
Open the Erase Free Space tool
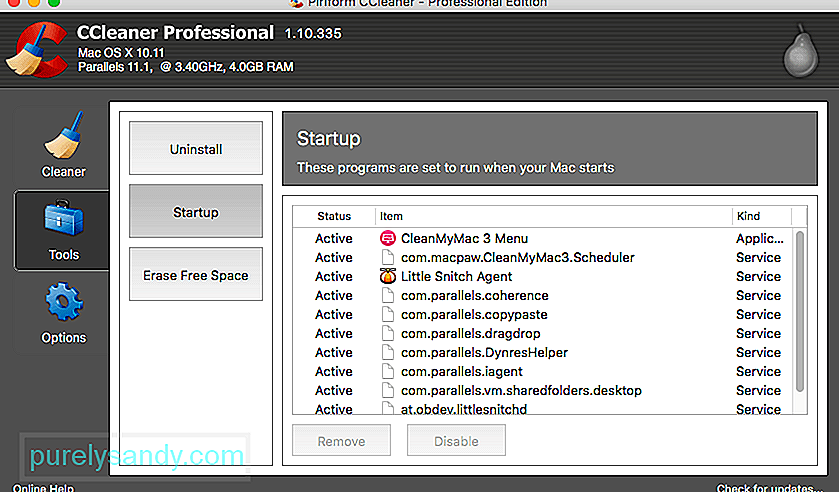click(196, 274)
